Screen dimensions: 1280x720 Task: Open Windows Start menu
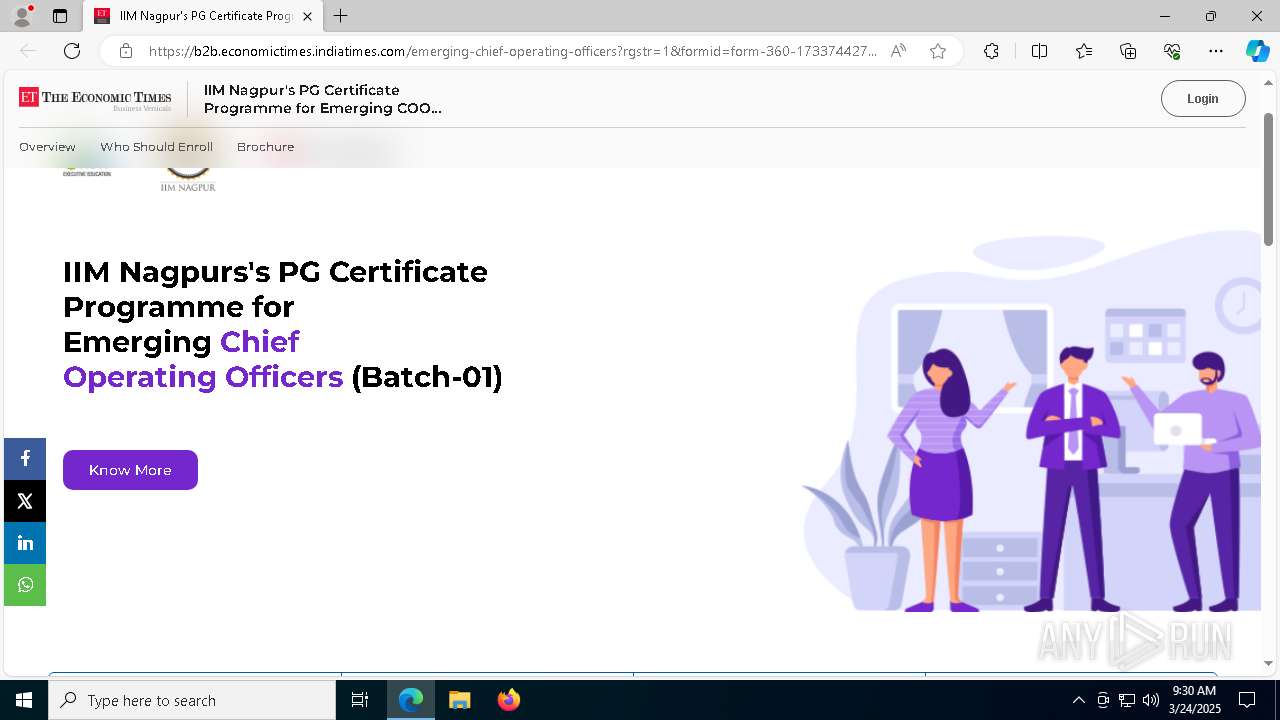[24, 700]
